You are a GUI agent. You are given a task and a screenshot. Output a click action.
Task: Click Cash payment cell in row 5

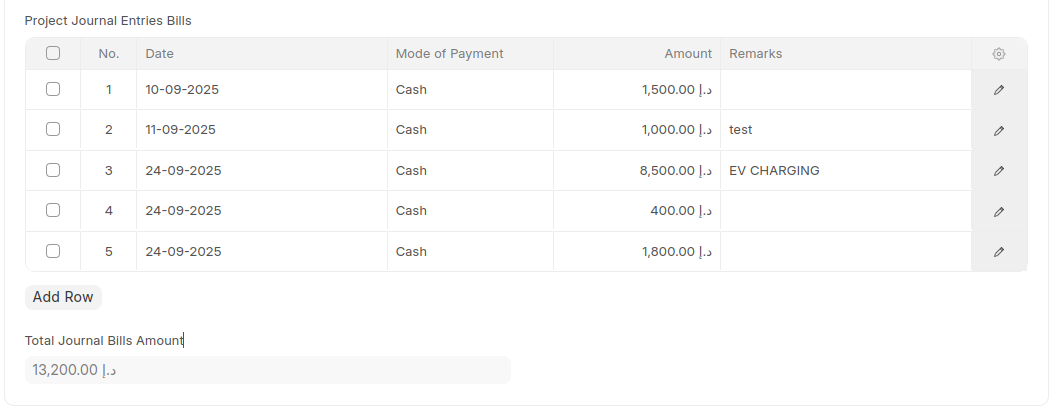pyautogui.click(x=469, y=252)
